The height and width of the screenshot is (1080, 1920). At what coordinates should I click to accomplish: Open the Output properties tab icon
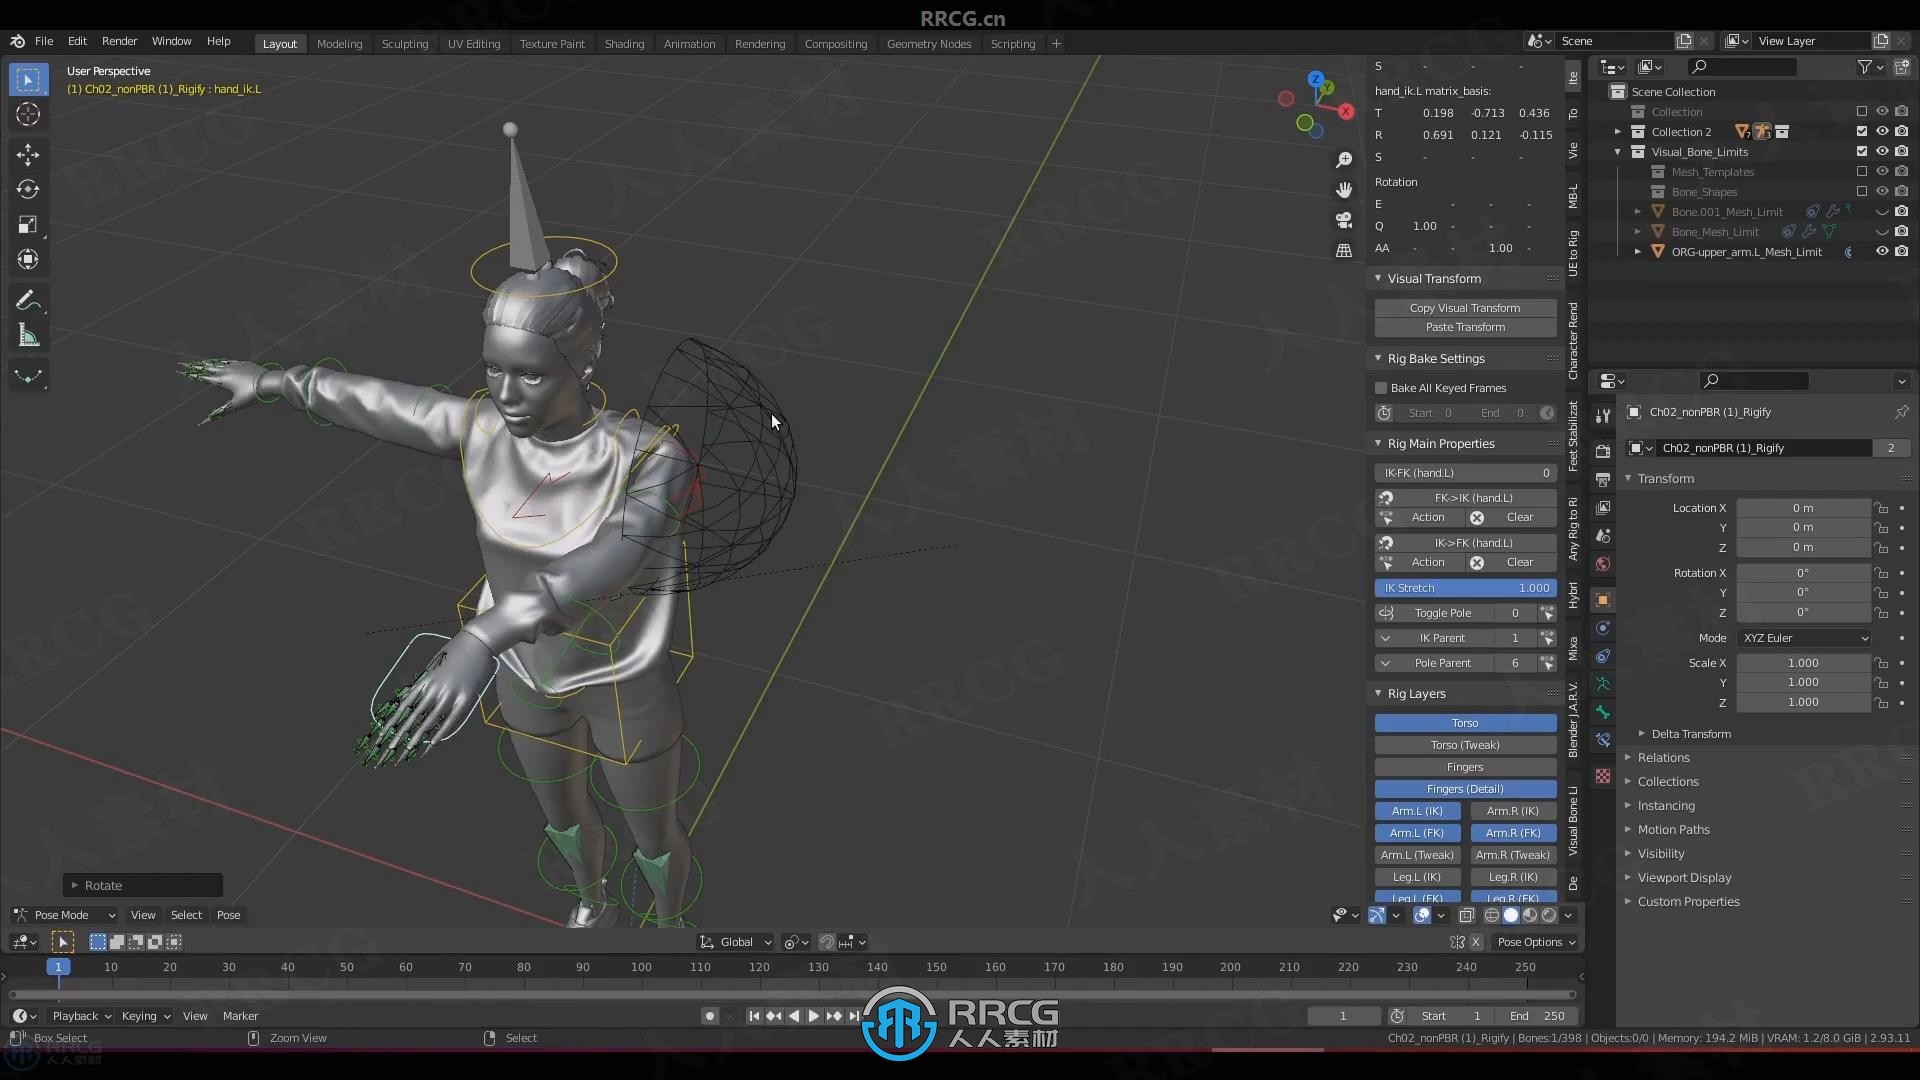tap(1603, 480)
